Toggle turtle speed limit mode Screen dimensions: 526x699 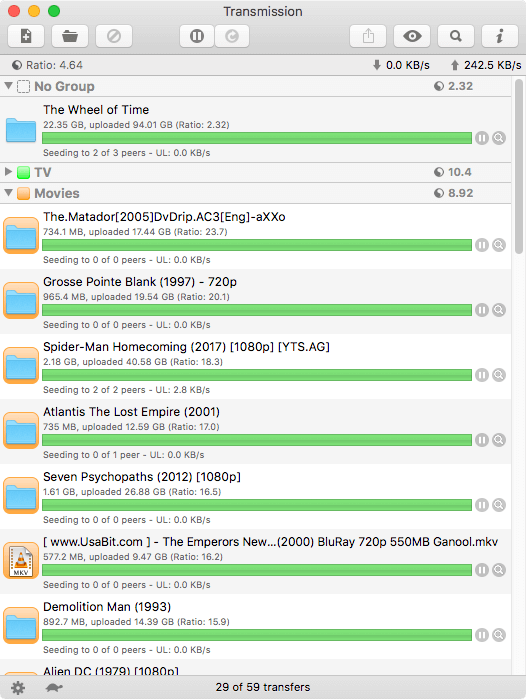coord(54,687)
